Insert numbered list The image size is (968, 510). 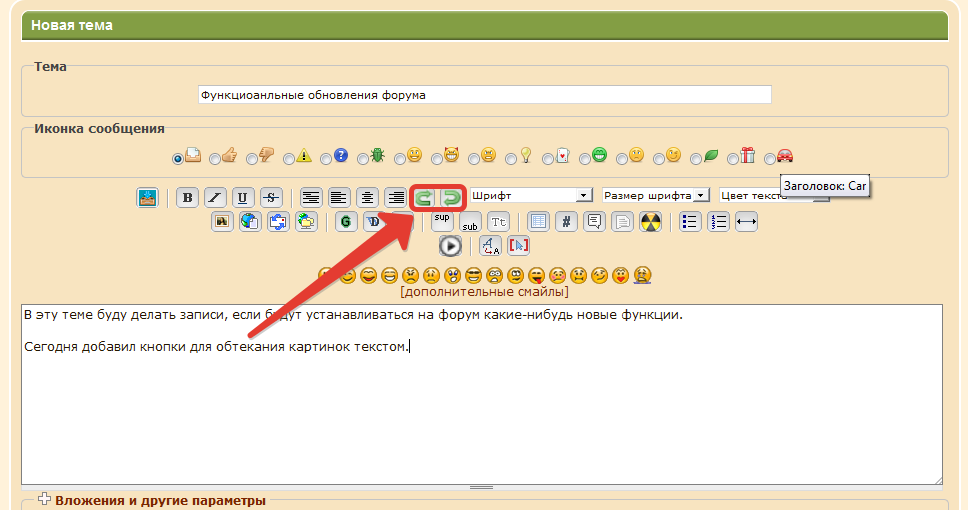tap(718, 222)
